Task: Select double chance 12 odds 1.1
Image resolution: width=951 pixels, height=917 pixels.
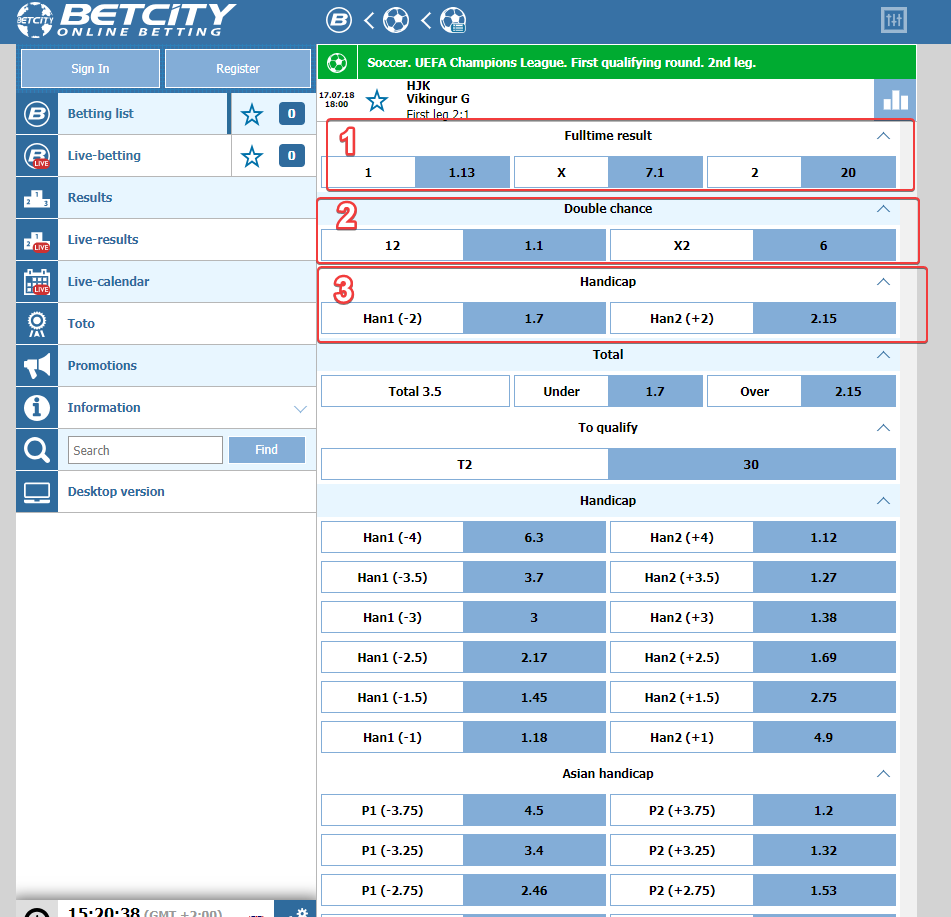Action: [x=534, y=246]
